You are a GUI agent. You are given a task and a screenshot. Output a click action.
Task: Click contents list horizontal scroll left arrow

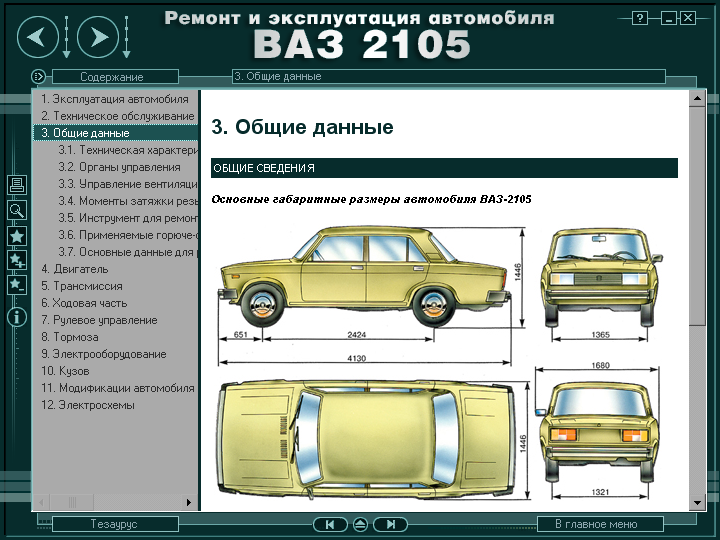click(41, 502)
